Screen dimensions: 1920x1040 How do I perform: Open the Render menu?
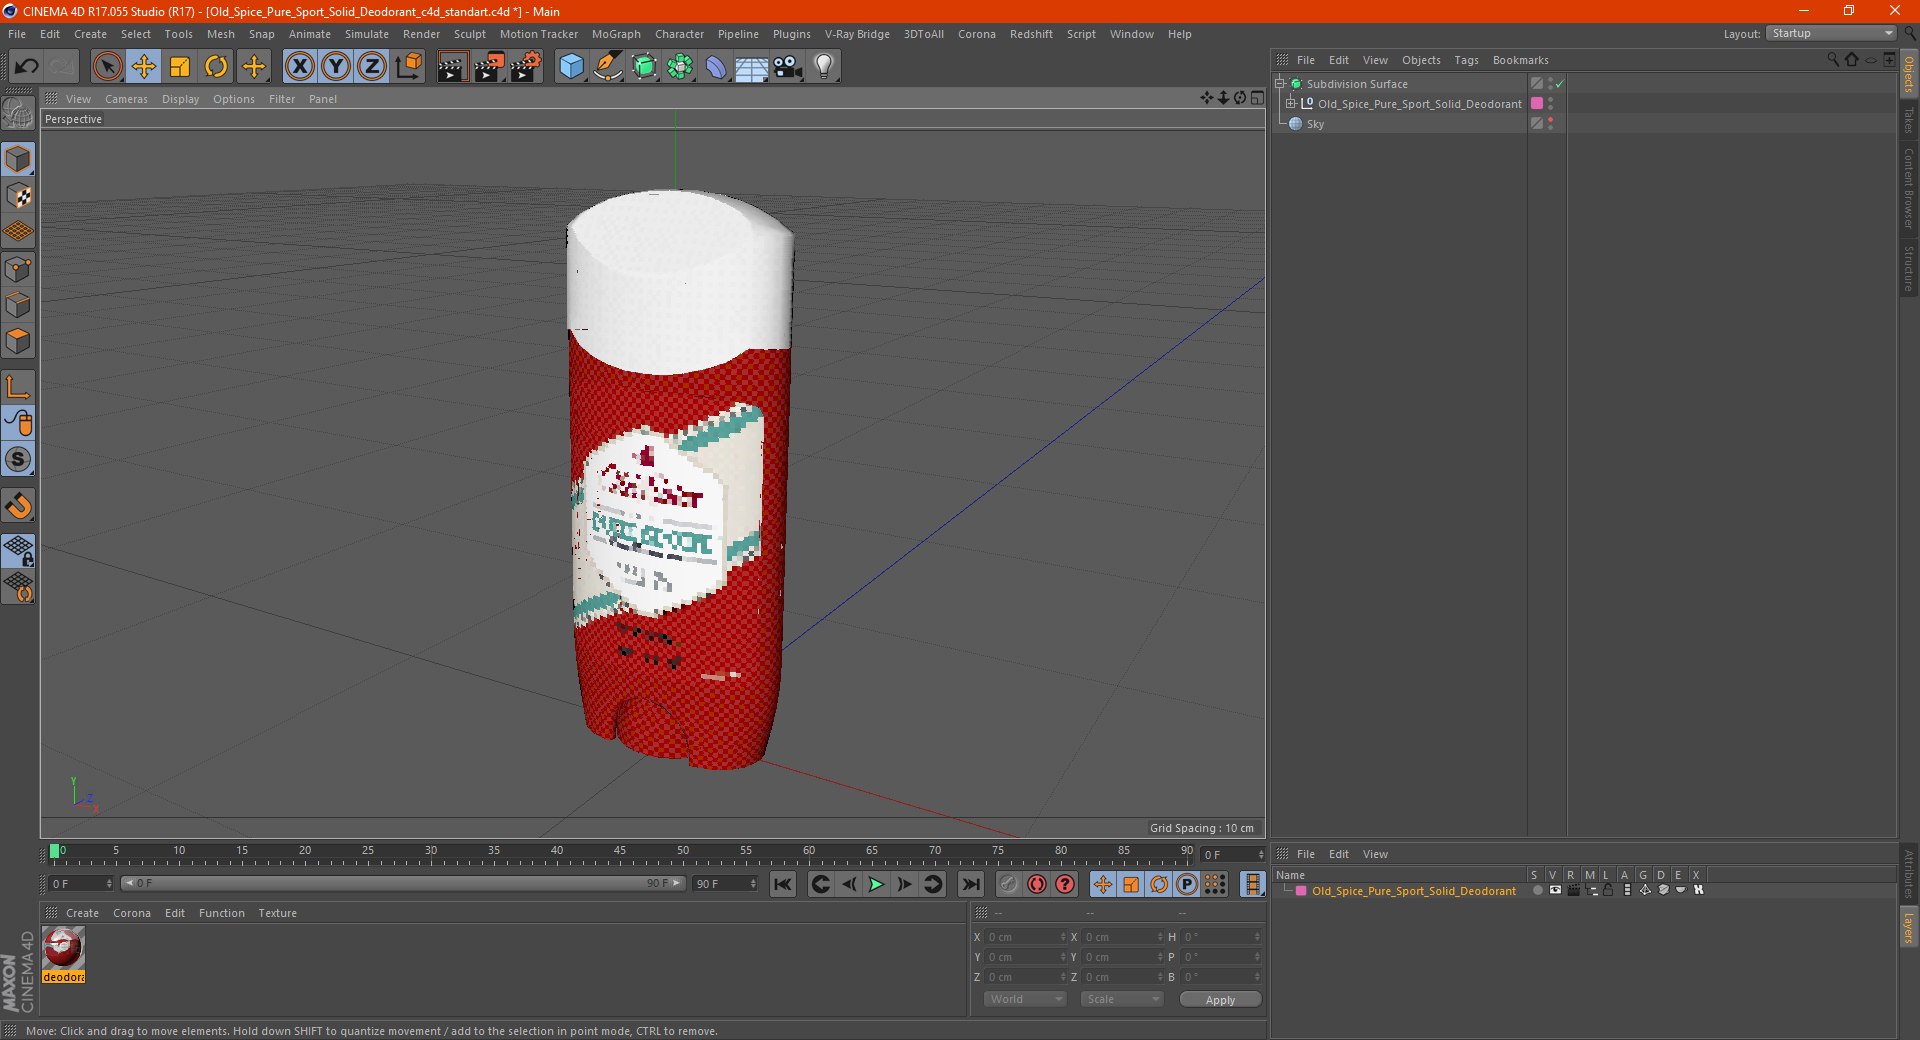coord(421,34)
